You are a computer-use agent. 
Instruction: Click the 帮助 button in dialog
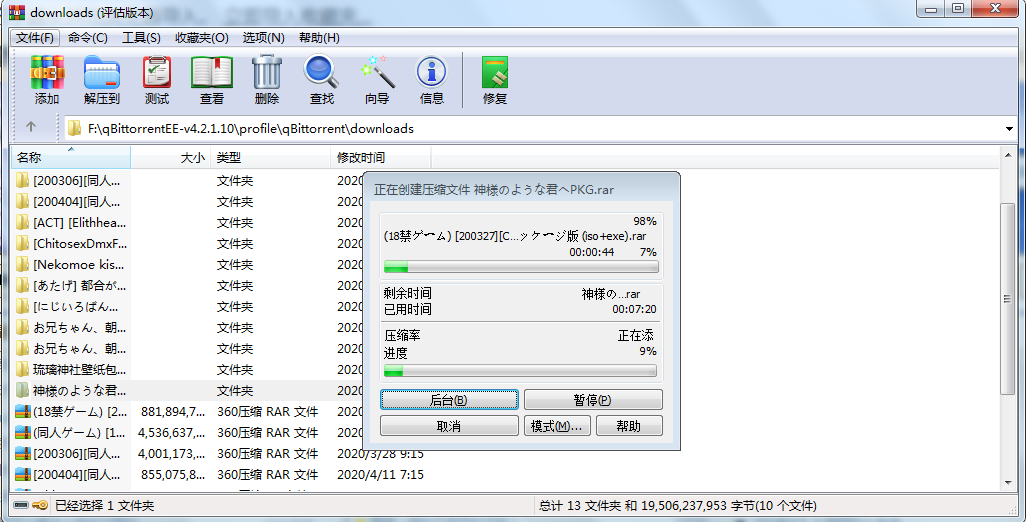(629, 426)
